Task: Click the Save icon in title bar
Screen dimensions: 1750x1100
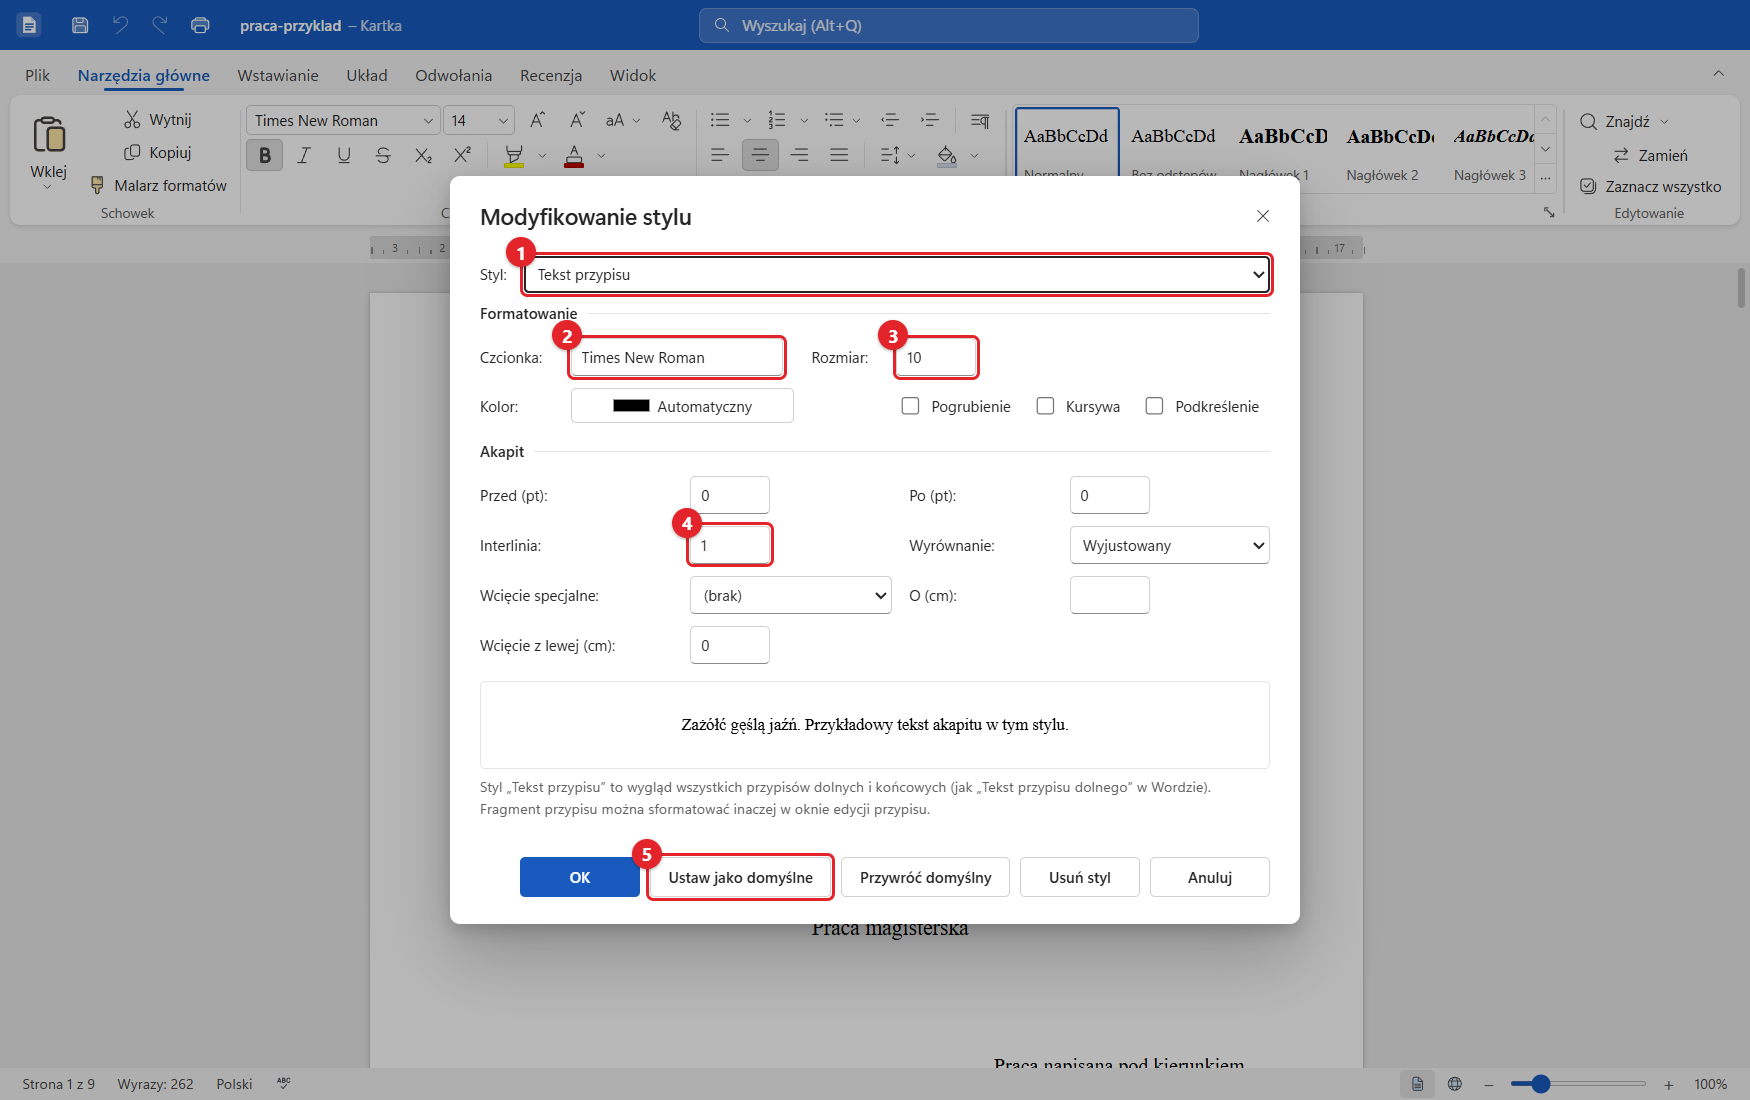Action: (x=80, y=25)
